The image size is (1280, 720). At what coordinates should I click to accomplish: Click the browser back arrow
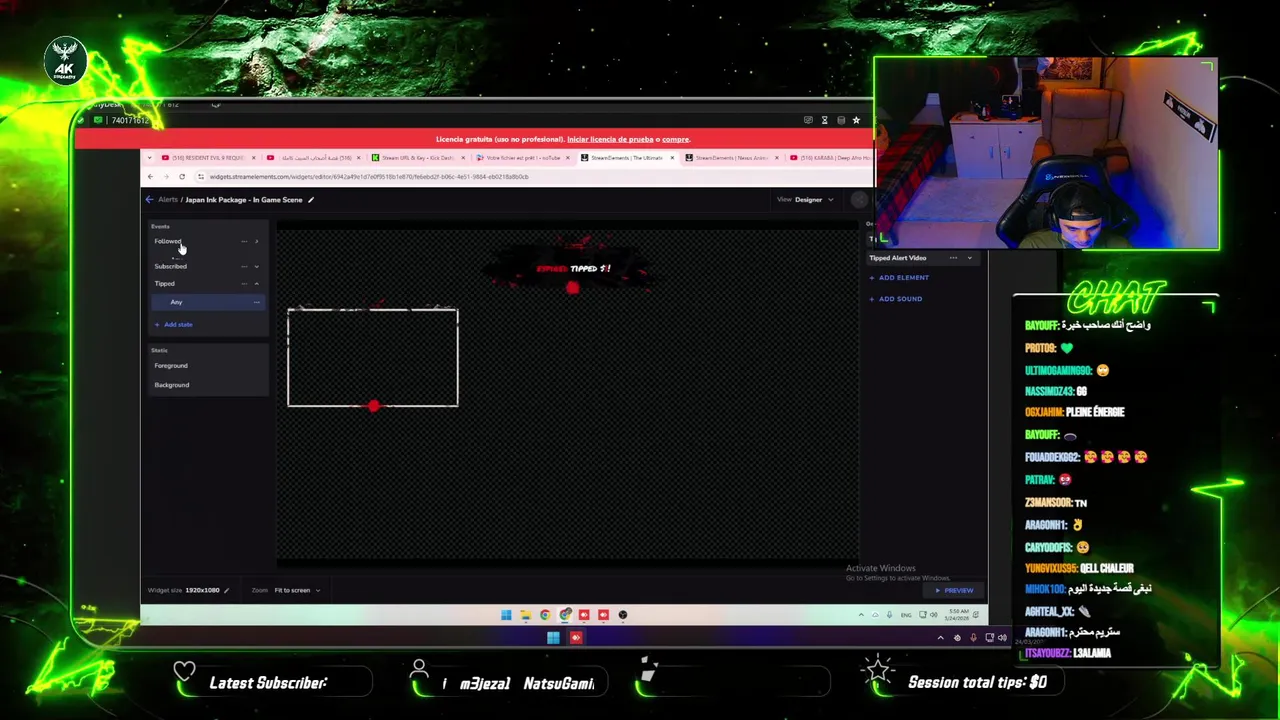tap(150, 177)
